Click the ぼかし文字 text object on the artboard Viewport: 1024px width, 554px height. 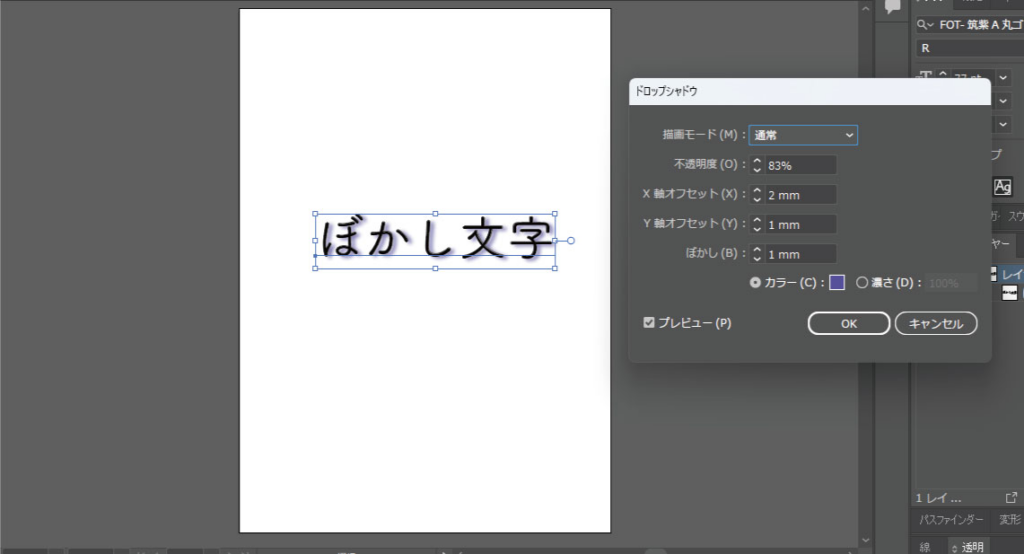(436, 239)
